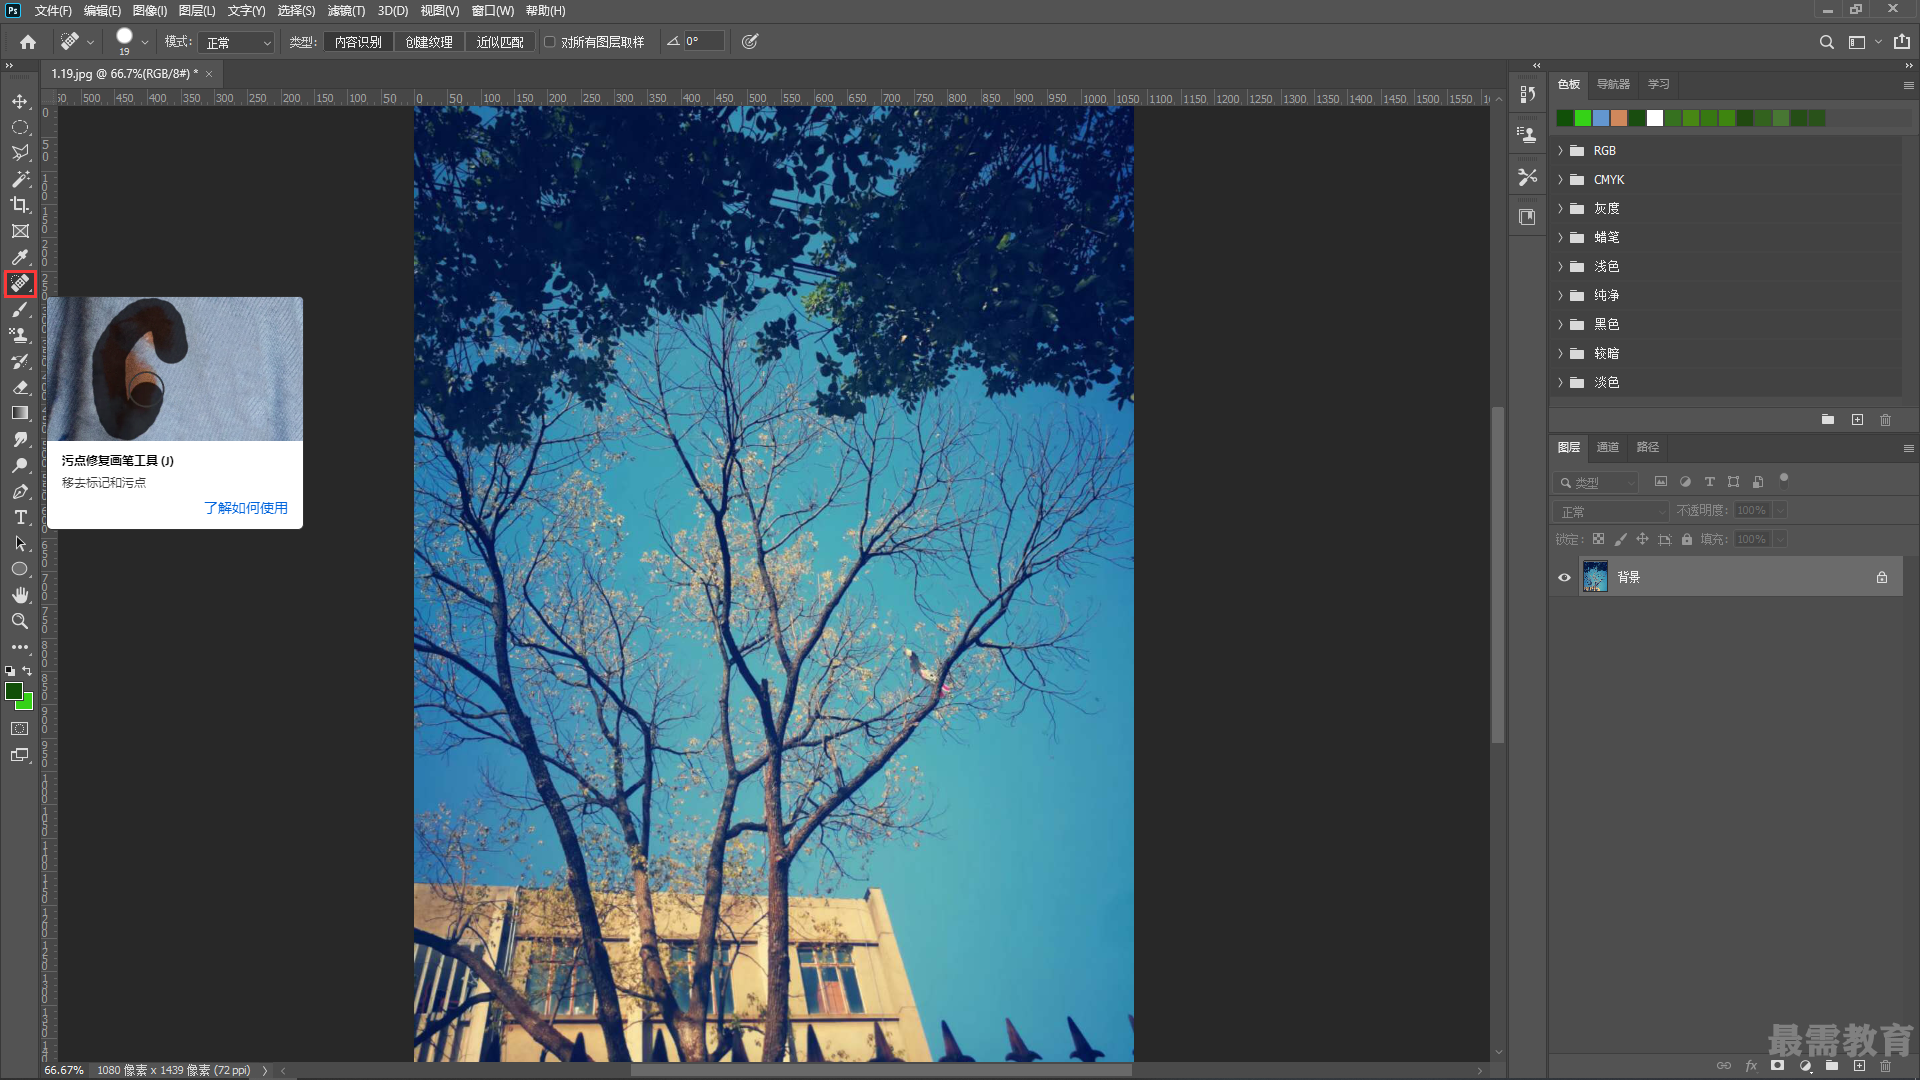Image resolution: width=1920 pixels, height=1080 pixels.
Task: Click the Share image icon
Action: pyautogui.click(x=1902, y=42)
